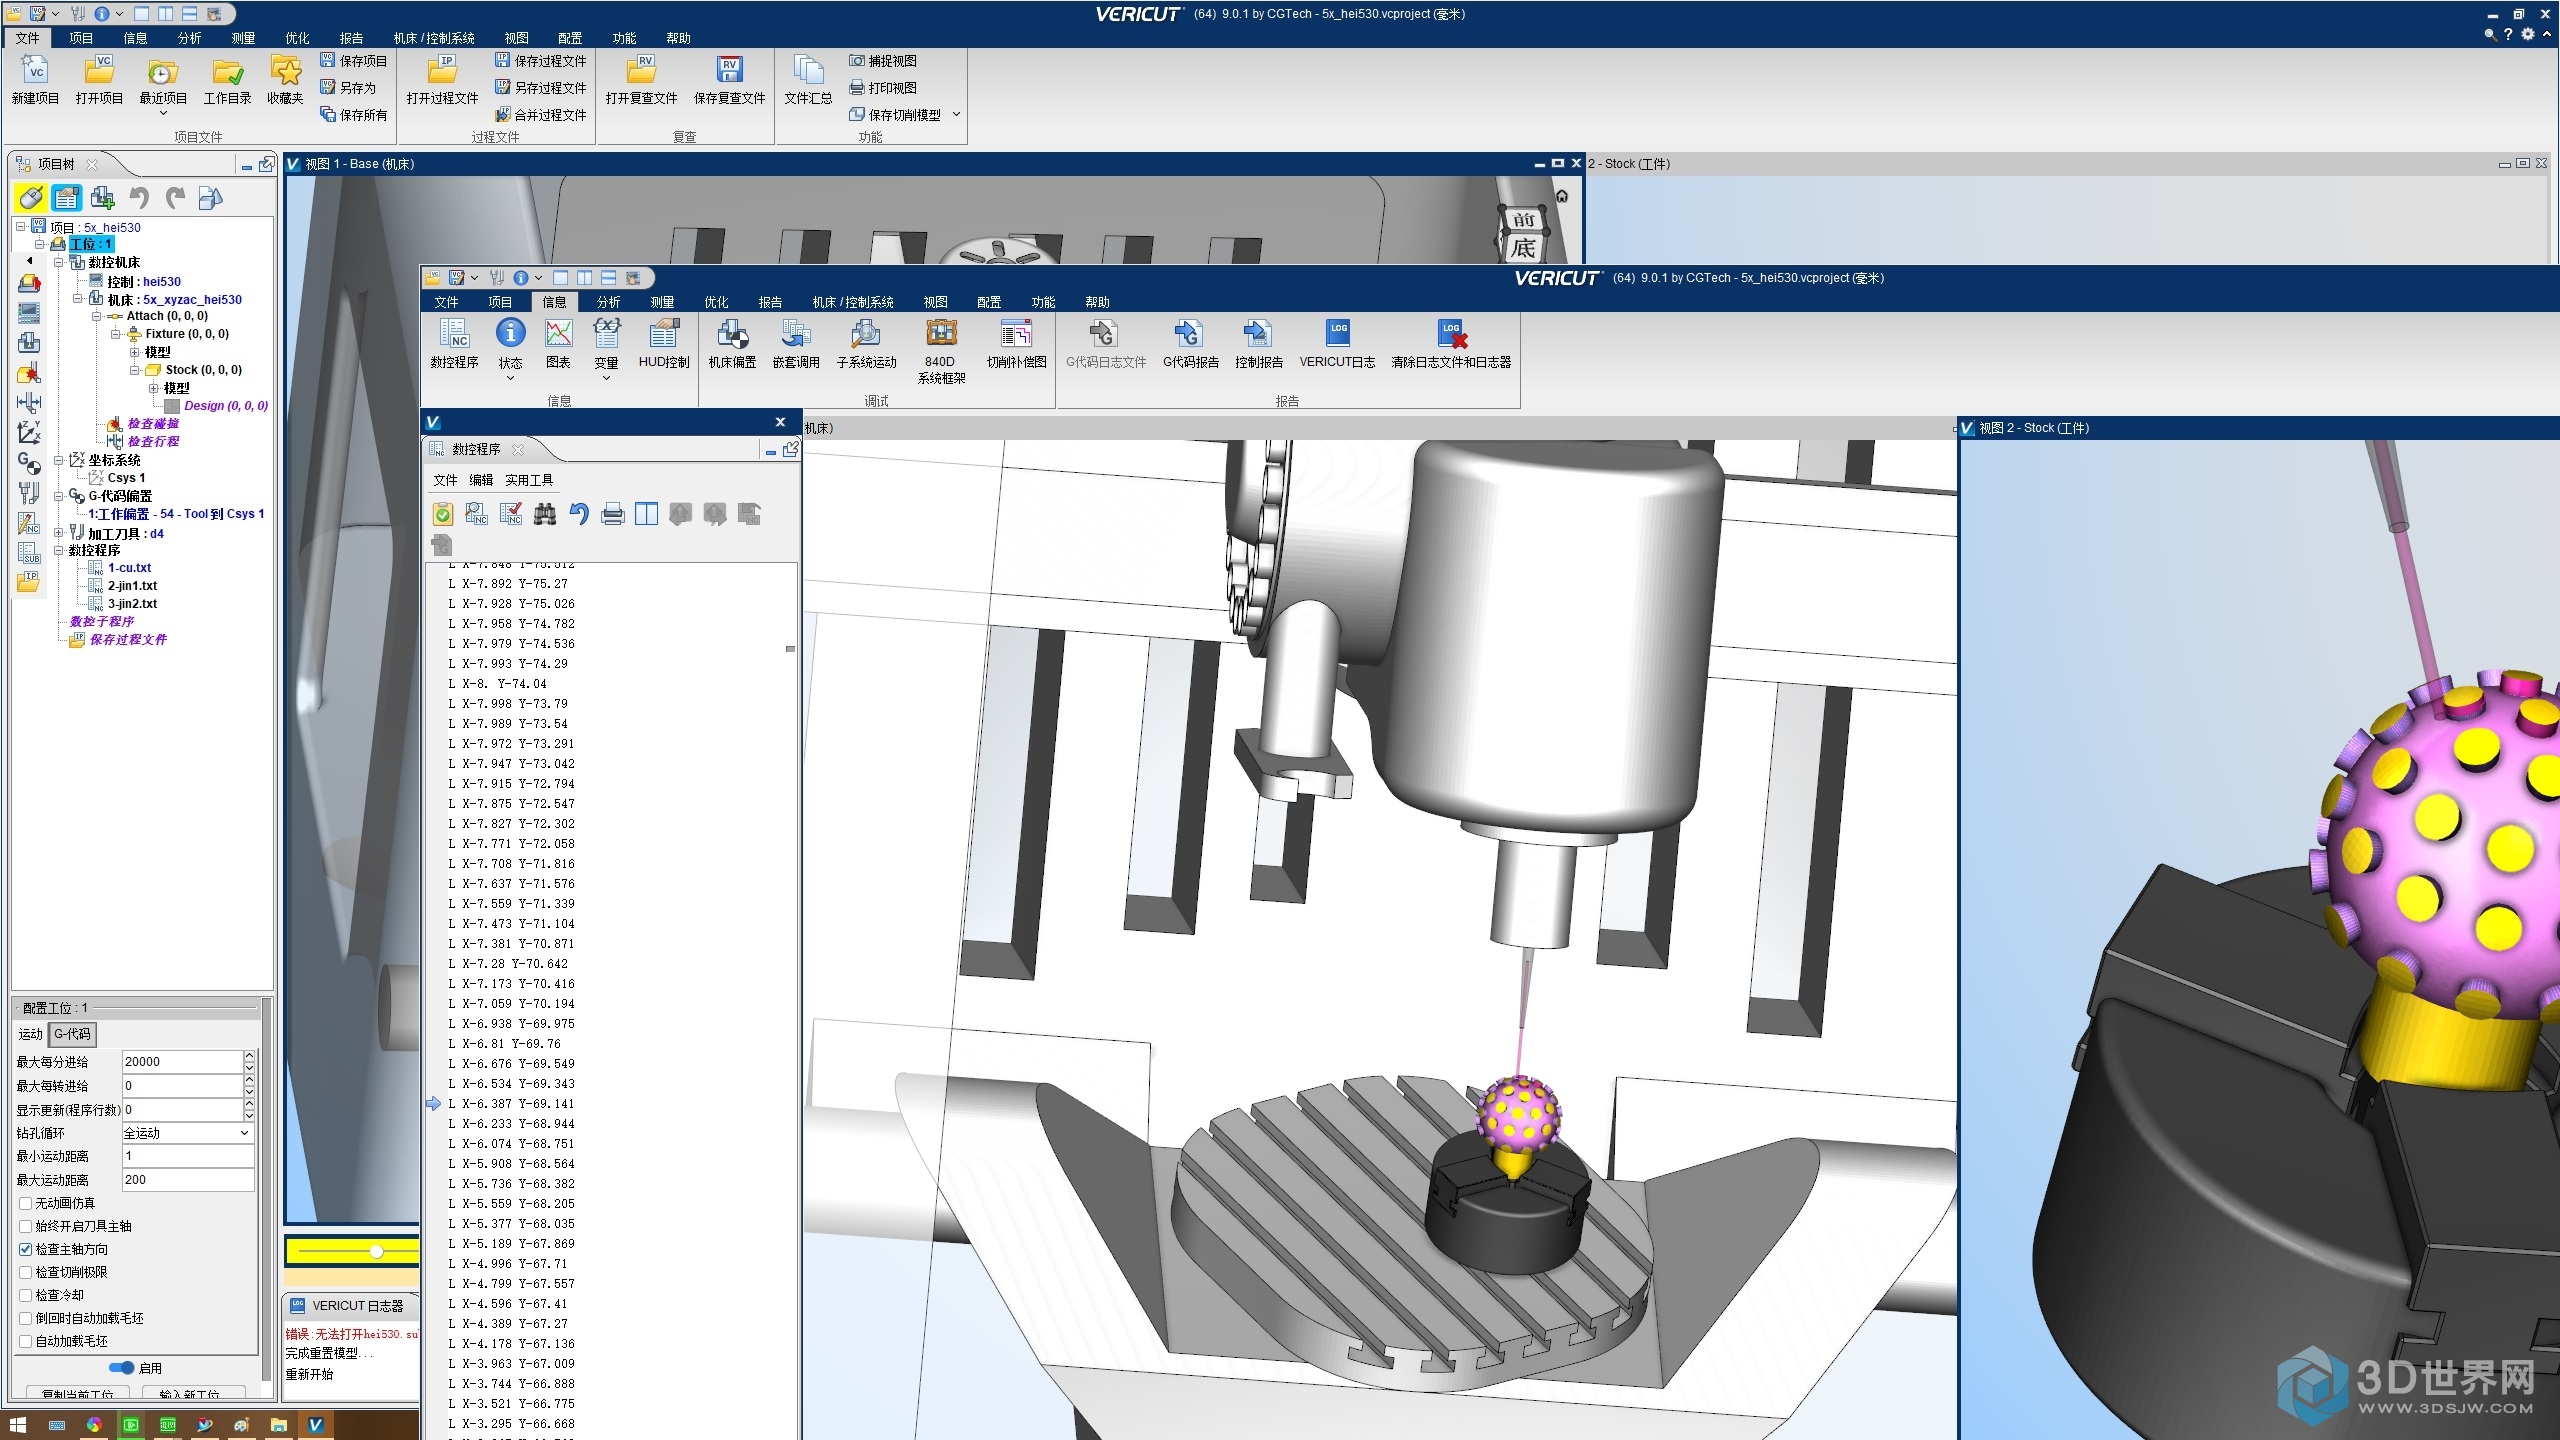Click coordinate system icon in project tree sidebar
The height and width of the screenshot is (1440, 2560).
pyautogui.click(x=29, y=432)
